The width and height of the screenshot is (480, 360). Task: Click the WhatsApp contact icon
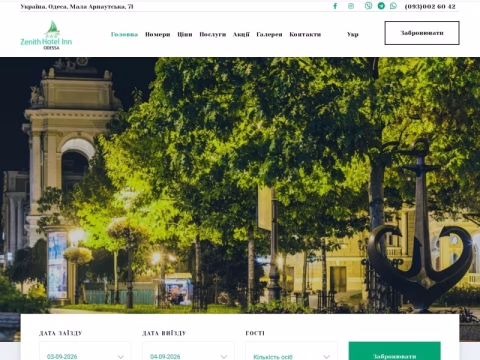tap(393, 6)
